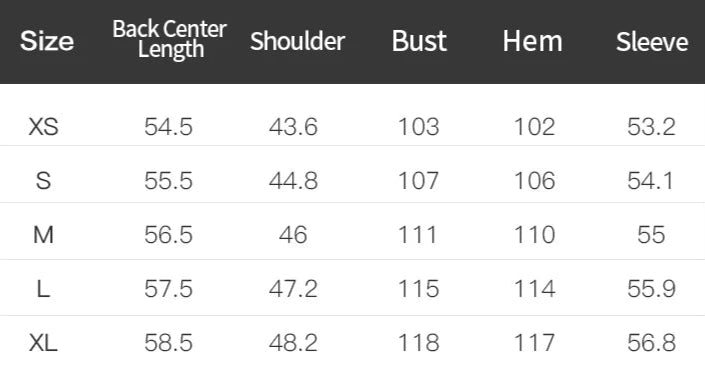Click the M bust value 111

tap(418, 235)
